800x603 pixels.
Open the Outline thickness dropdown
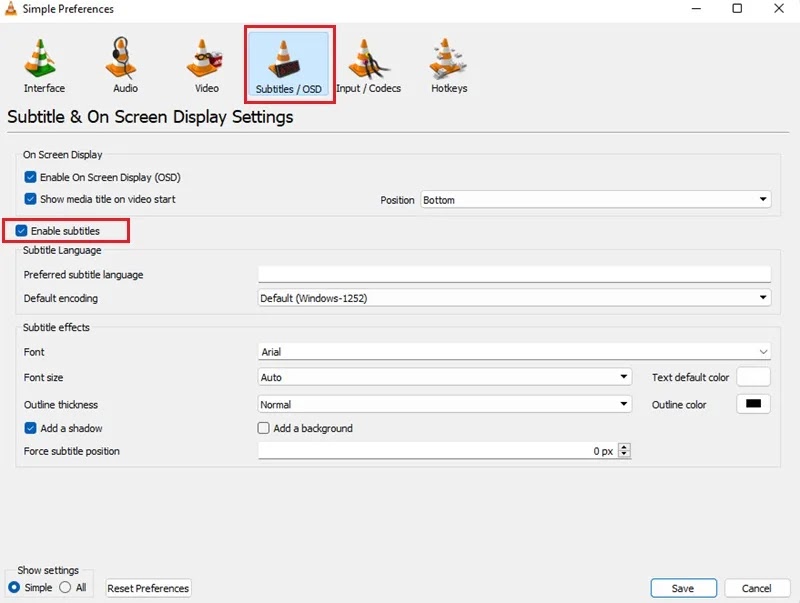click(x=444, y=404)
